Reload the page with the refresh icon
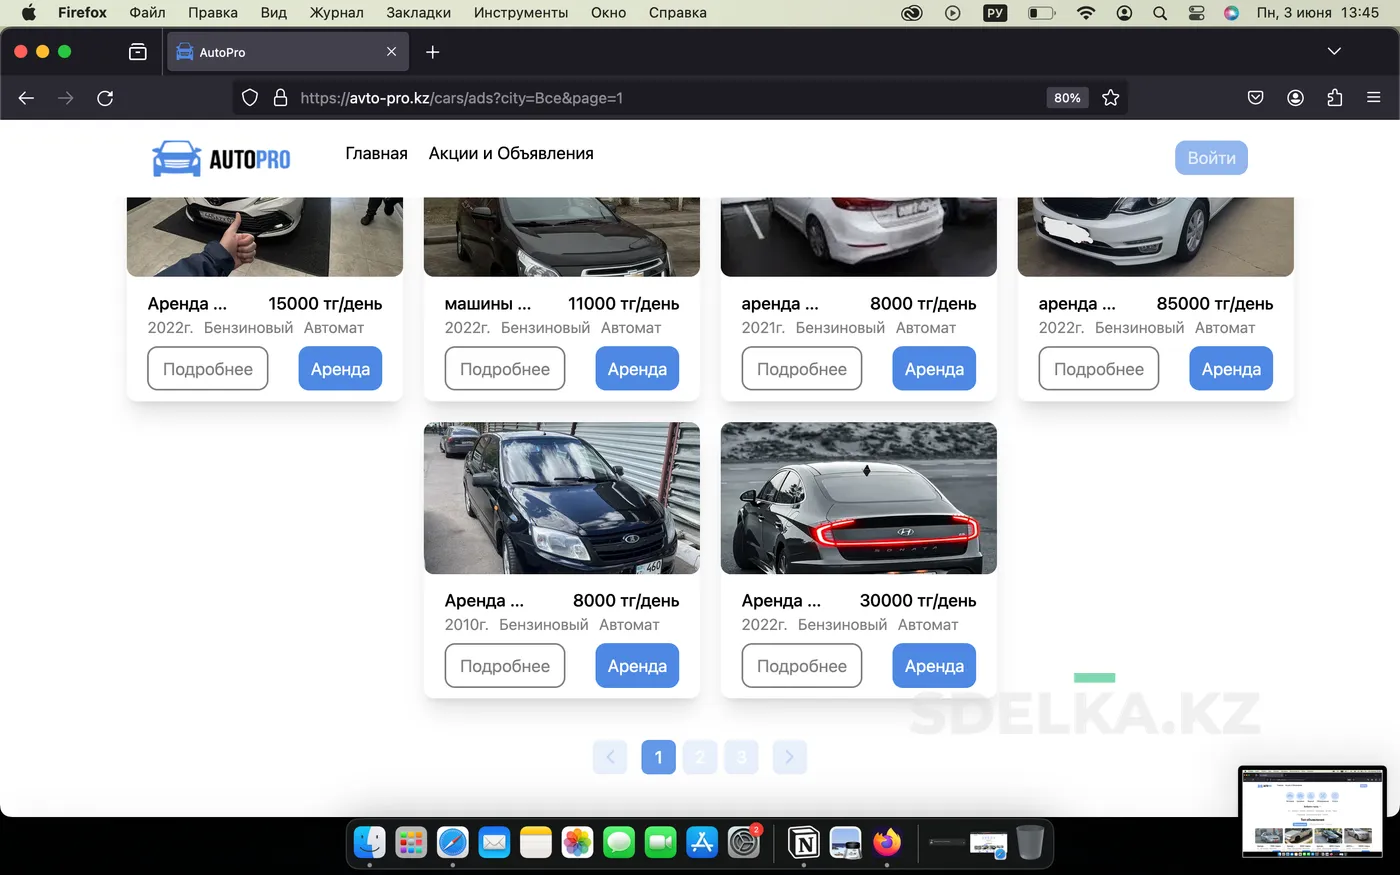Screen dimensions: 1400x875 pyautogui.click(x=105, y=98)
